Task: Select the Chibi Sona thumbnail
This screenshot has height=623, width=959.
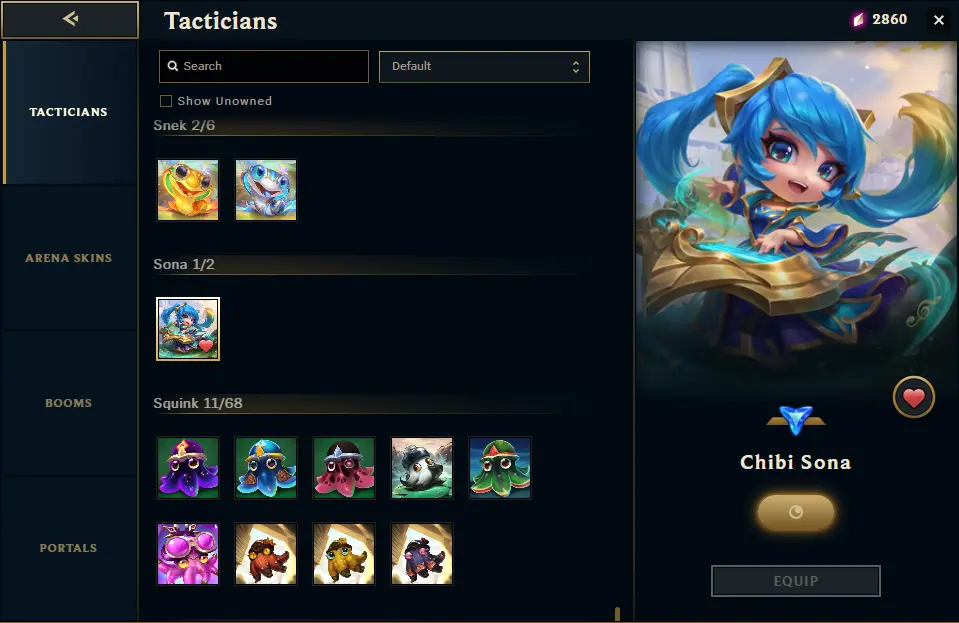Action: [188, 329]
